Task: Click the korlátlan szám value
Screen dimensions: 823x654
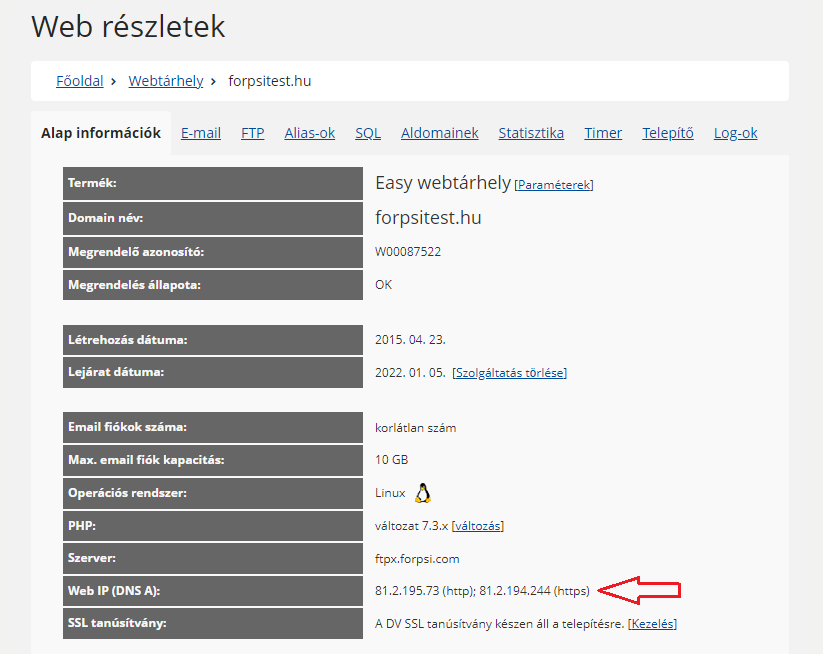Action: 416,428
